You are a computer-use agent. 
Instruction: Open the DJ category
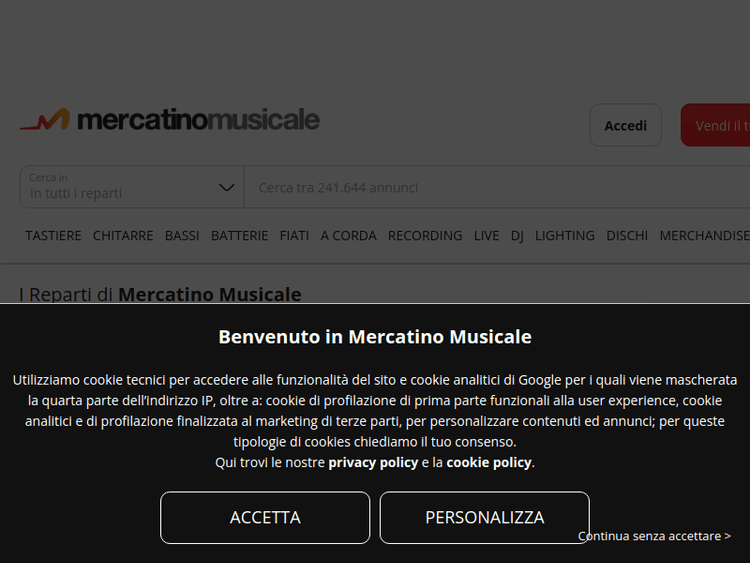point(517,236)
